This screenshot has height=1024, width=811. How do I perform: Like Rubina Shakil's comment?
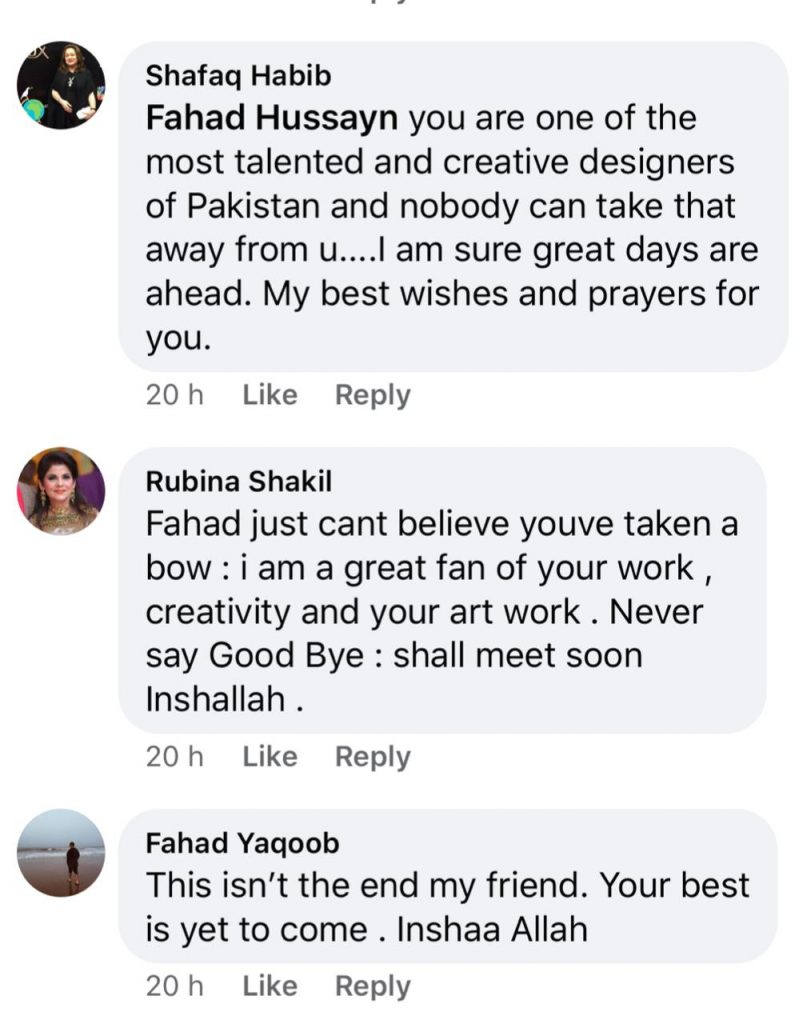coord(270,757)
